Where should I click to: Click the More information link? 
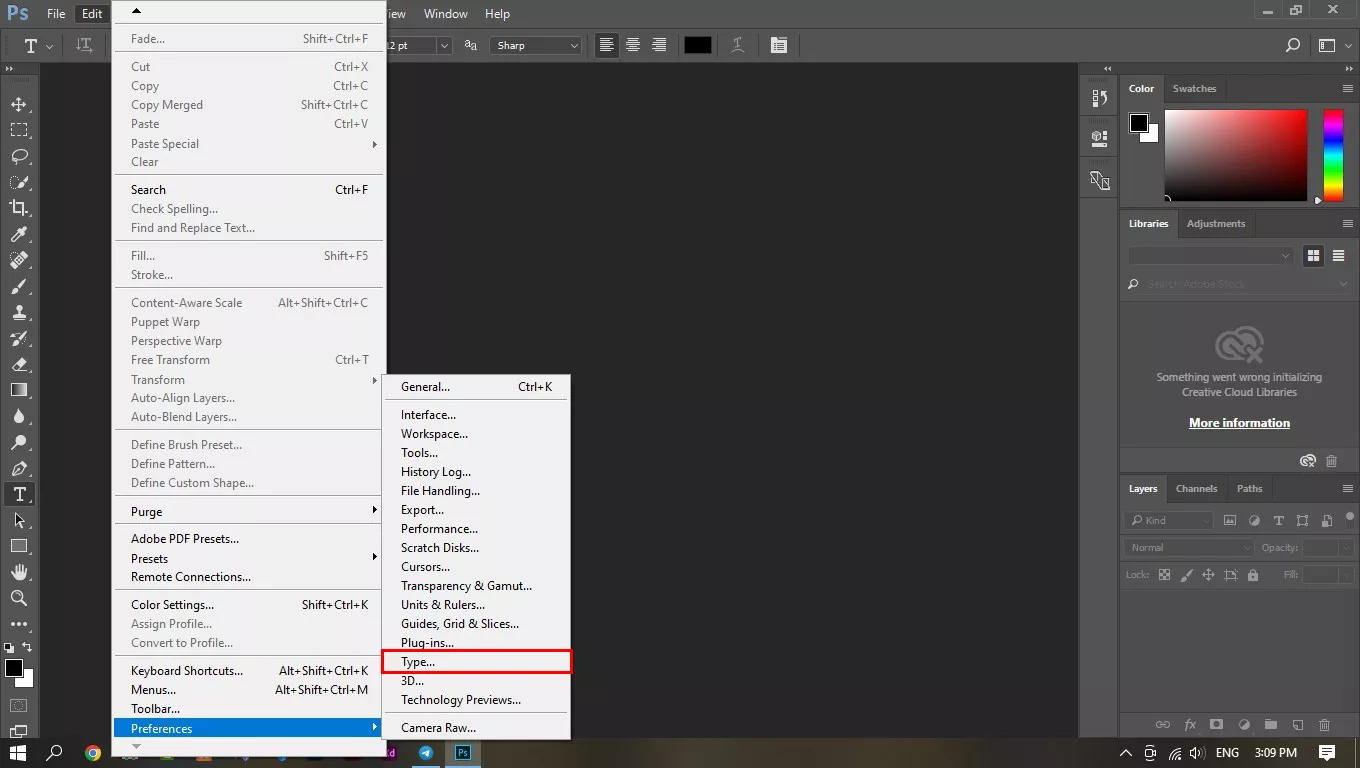click(1239, 423)
